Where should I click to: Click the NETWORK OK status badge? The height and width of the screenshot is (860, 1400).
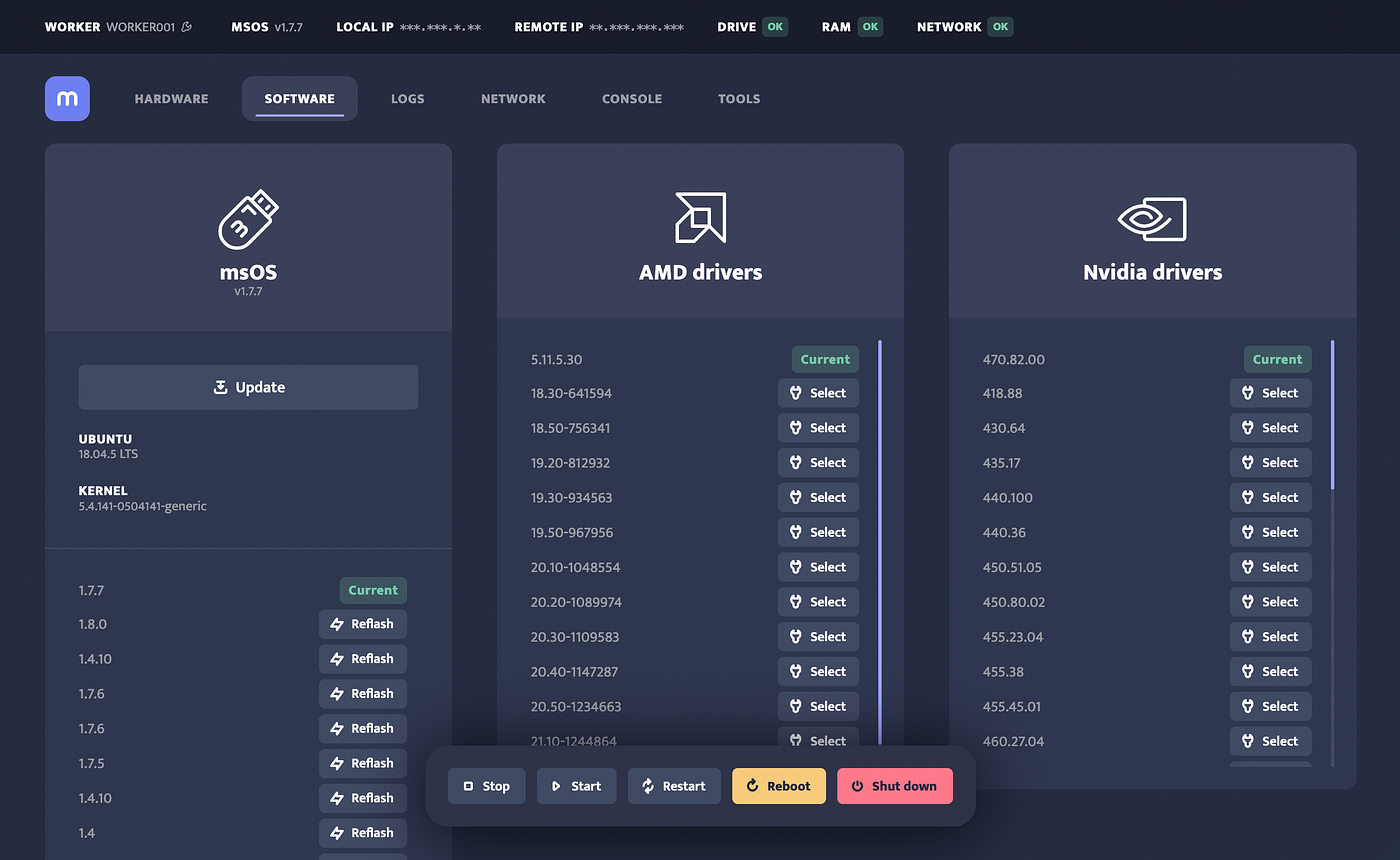pyautogui.click(x=1000, y=27)
